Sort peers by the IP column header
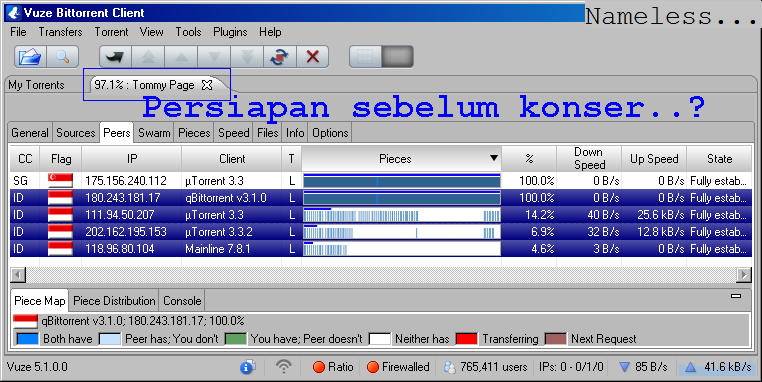The image size is (762, 382). (x=132, y=159)
